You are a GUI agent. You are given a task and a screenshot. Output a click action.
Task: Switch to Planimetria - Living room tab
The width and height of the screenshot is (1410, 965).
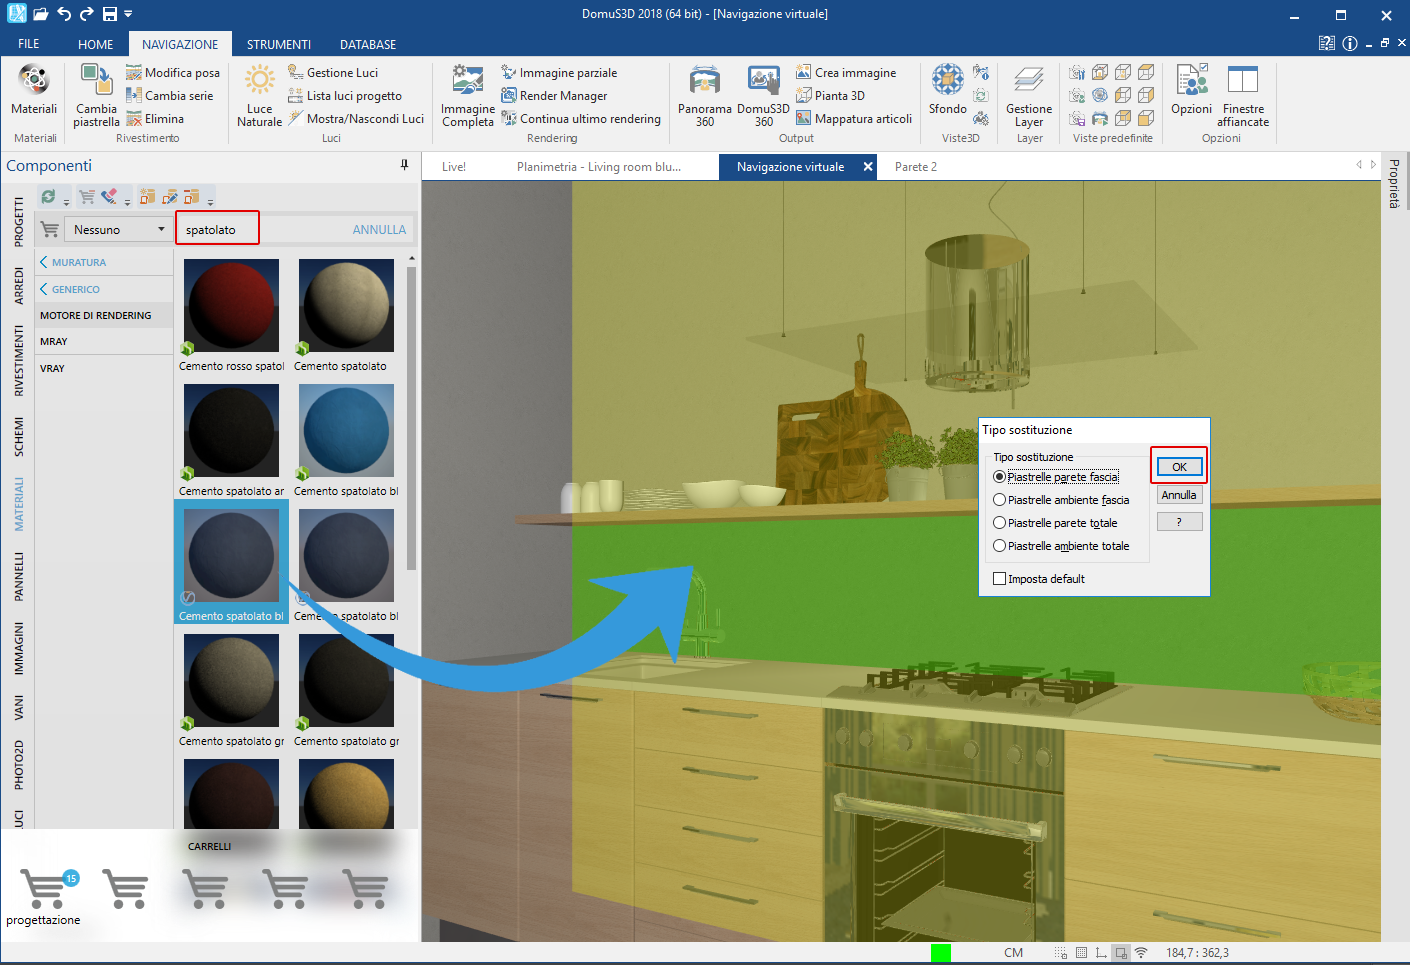599,167
